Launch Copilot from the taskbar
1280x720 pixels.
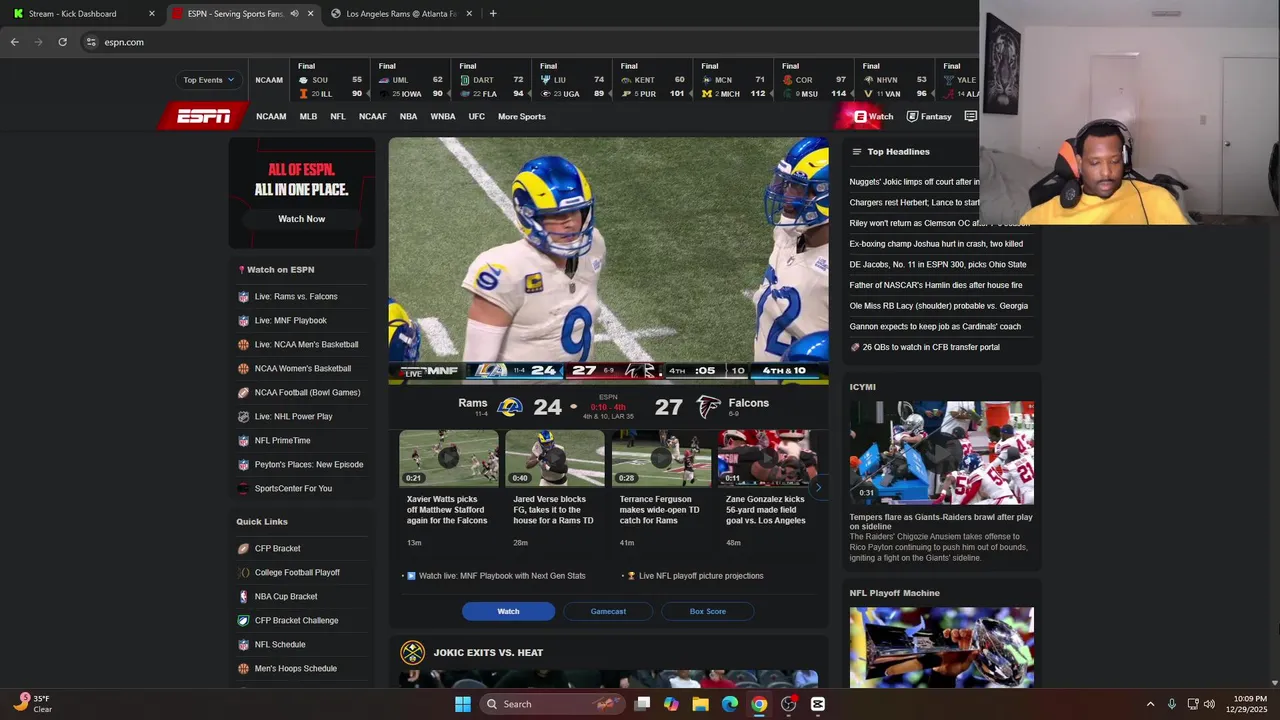[671, 704]
